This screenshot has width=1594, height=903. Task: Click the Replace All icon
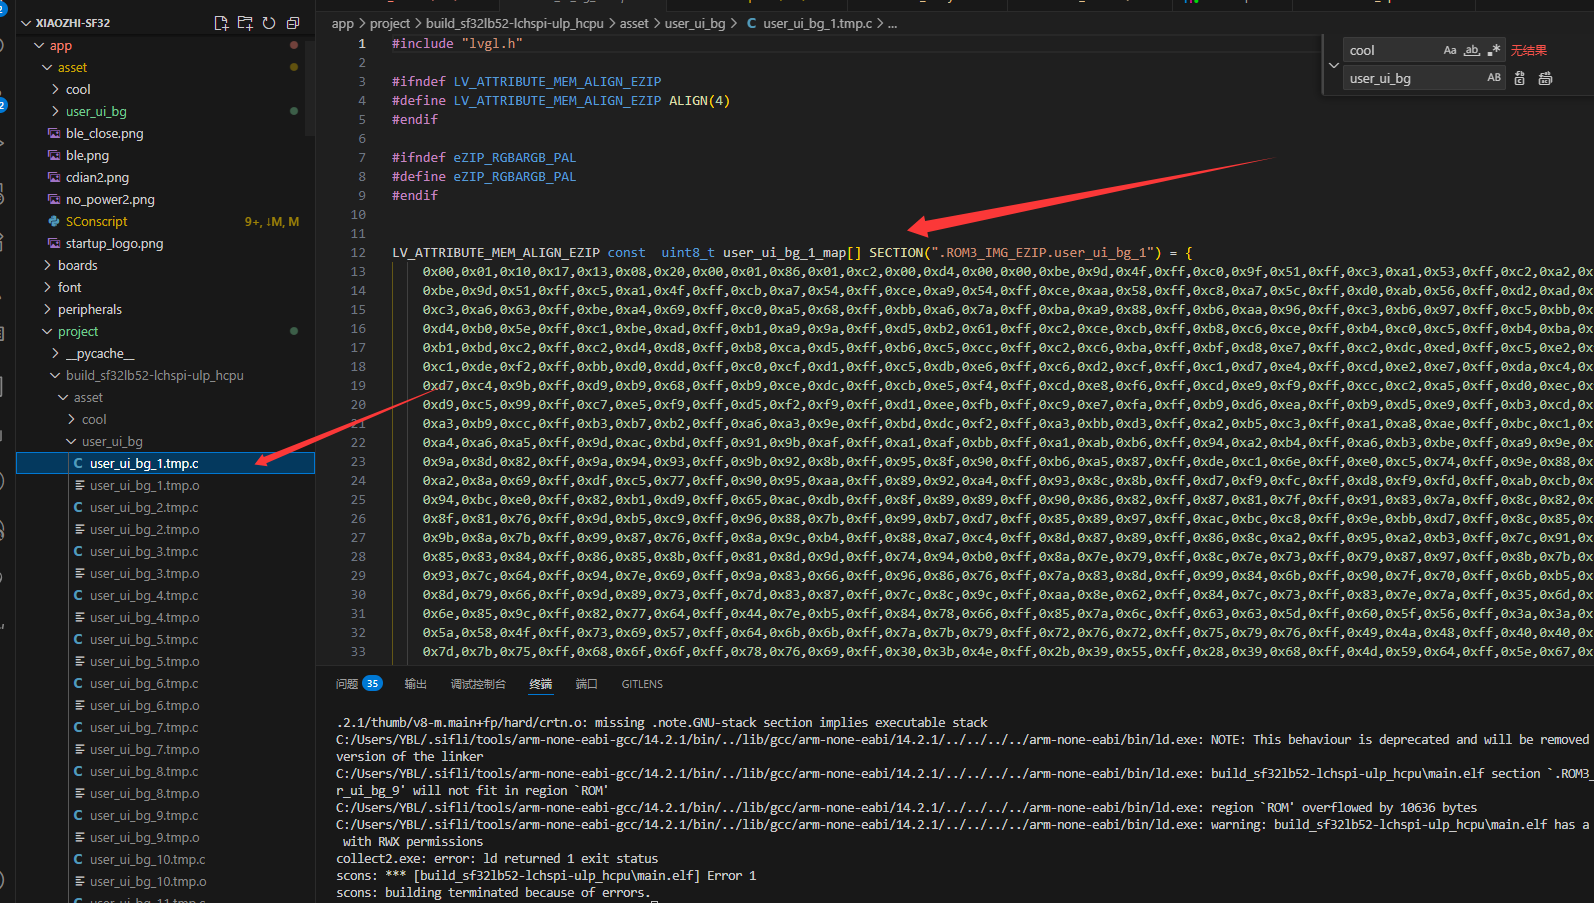[1545, 78]
